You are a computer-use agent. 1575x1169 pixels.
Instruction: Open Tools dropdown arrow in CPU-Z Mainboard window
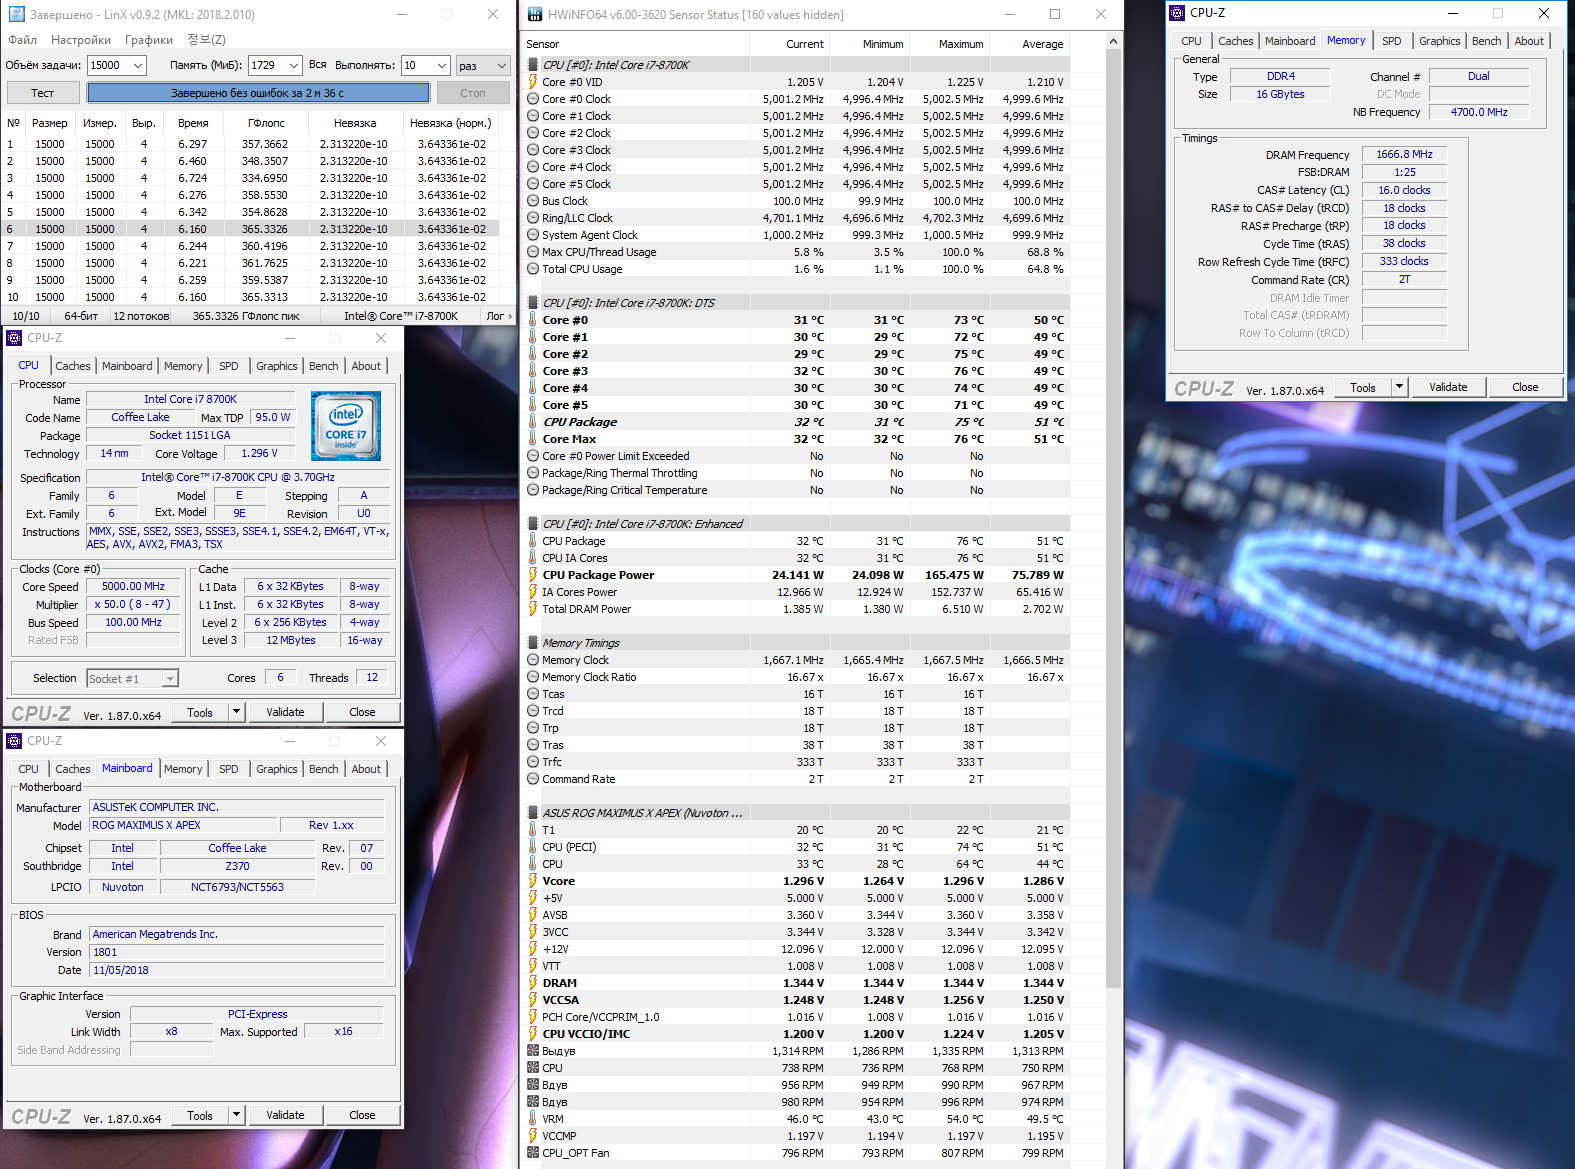pyautogui.click(x=237, y=1115)
